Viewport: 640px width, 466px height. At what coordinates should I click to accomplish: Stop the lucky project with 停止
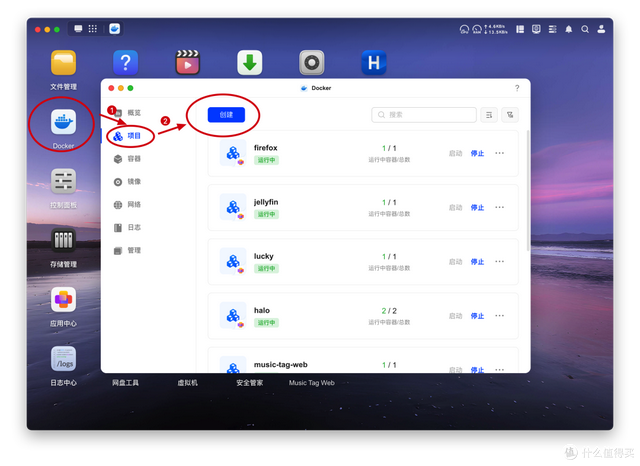[477, 262]
